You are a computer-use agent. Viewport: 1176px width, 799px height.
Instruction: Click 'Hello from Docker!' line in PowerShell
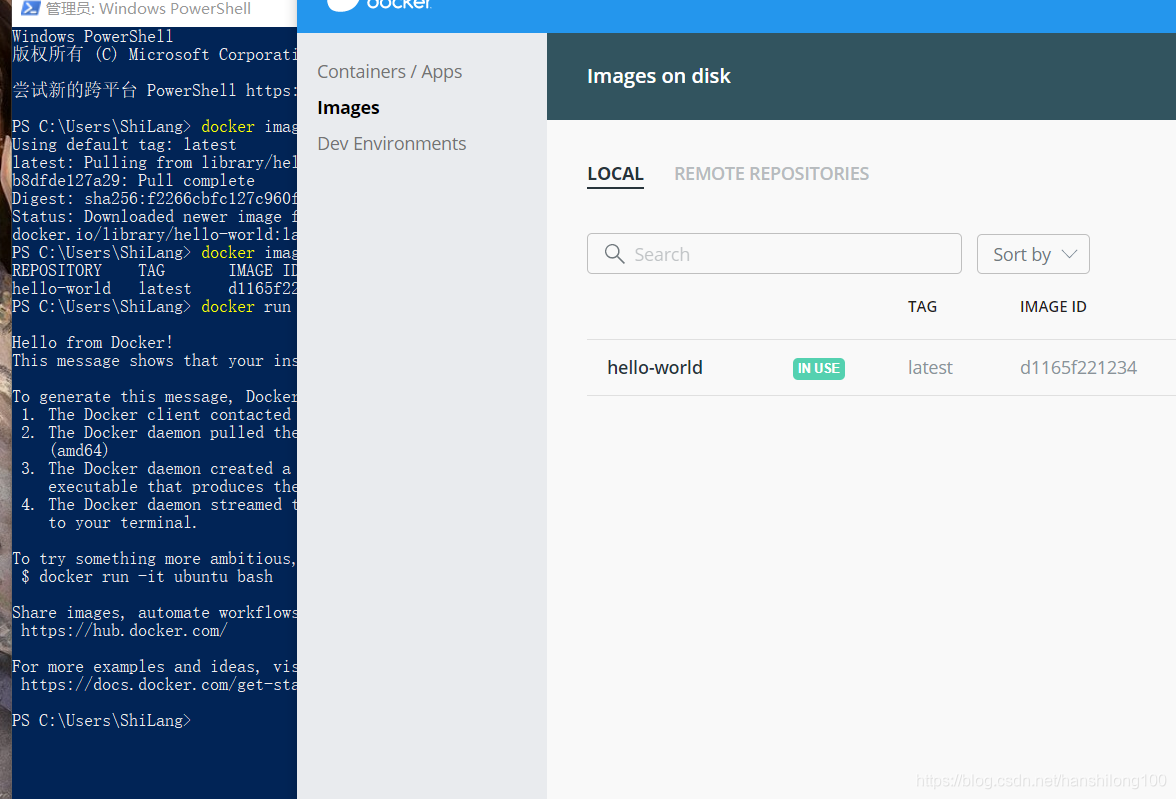(92, 342)
